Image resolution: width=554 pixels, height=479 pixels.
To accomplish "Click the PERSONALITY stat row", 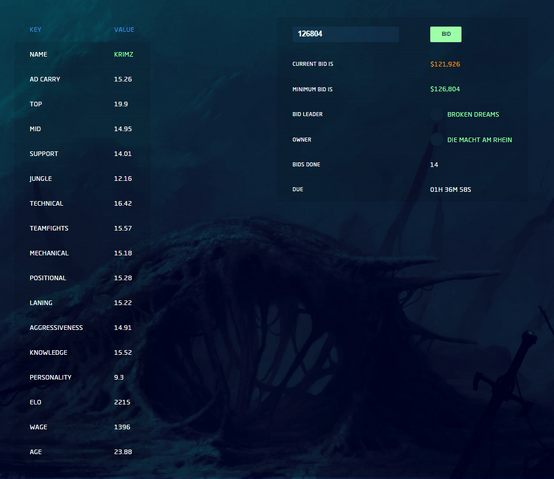I will (82, 377).
